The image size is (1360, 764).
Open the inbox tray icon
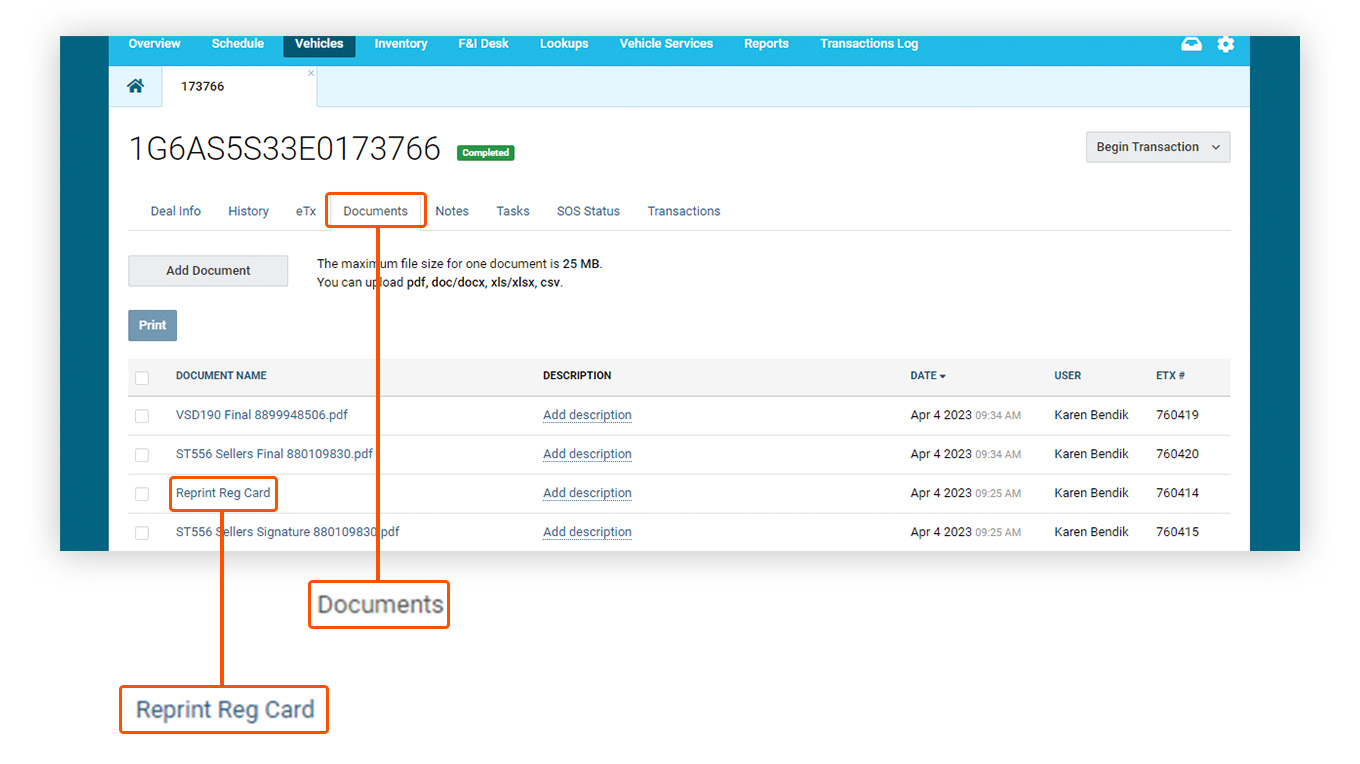1191,44
